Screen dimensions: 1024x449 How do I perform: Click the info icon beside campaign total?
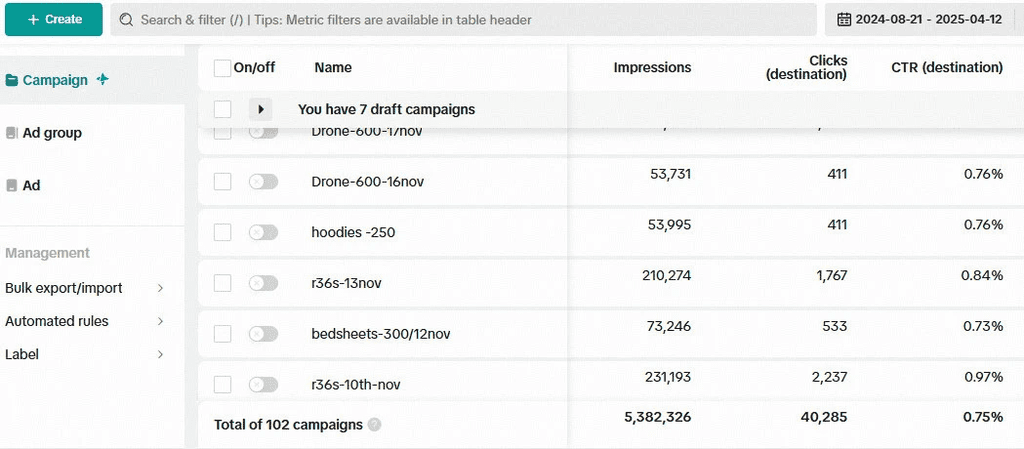point(374,425)
